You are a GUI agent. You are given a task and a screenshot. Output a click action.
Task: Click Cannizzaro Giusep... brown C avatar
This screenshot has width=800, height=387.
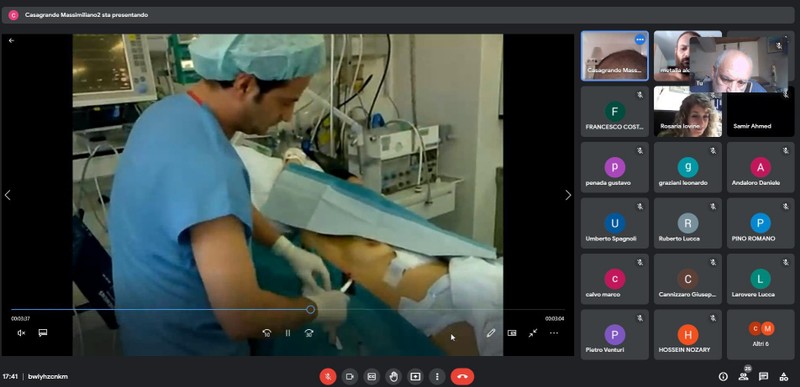point(688,279)
